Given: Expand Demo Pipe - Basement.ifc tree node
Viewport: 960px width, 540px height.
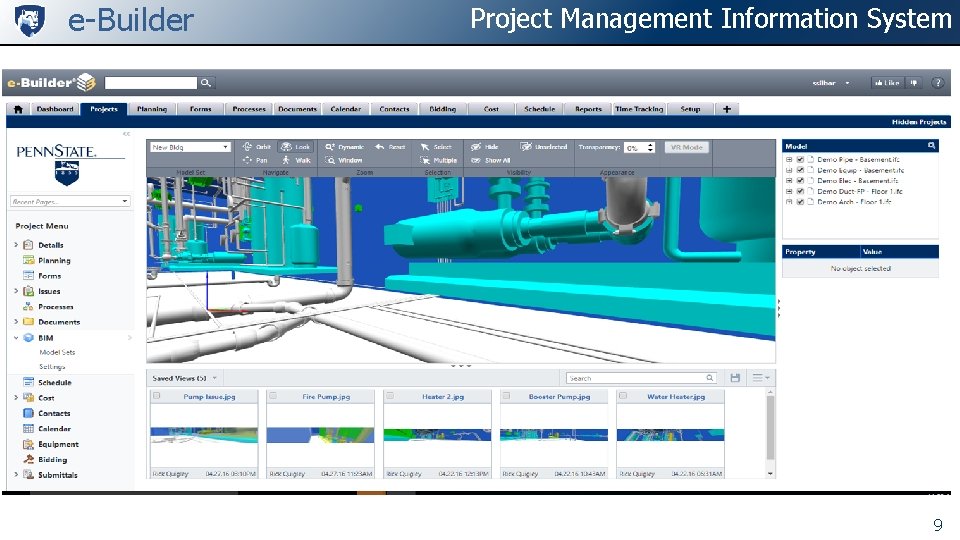Looking at the screenshot, I should (789, 159).
